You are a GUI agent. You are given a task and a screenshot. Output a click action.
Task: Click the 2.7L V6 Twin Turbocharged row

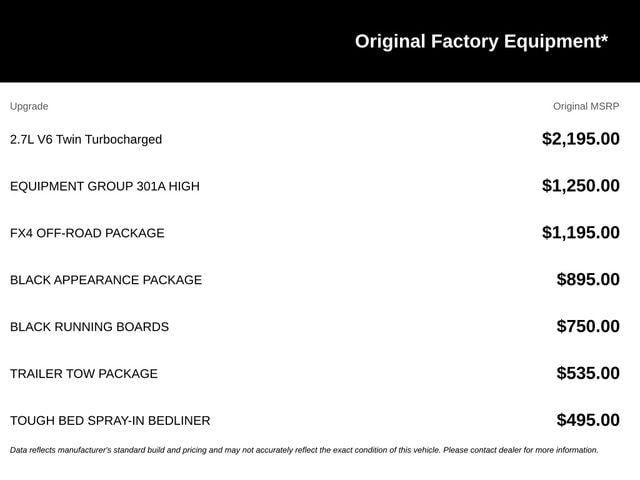[315, 139]
